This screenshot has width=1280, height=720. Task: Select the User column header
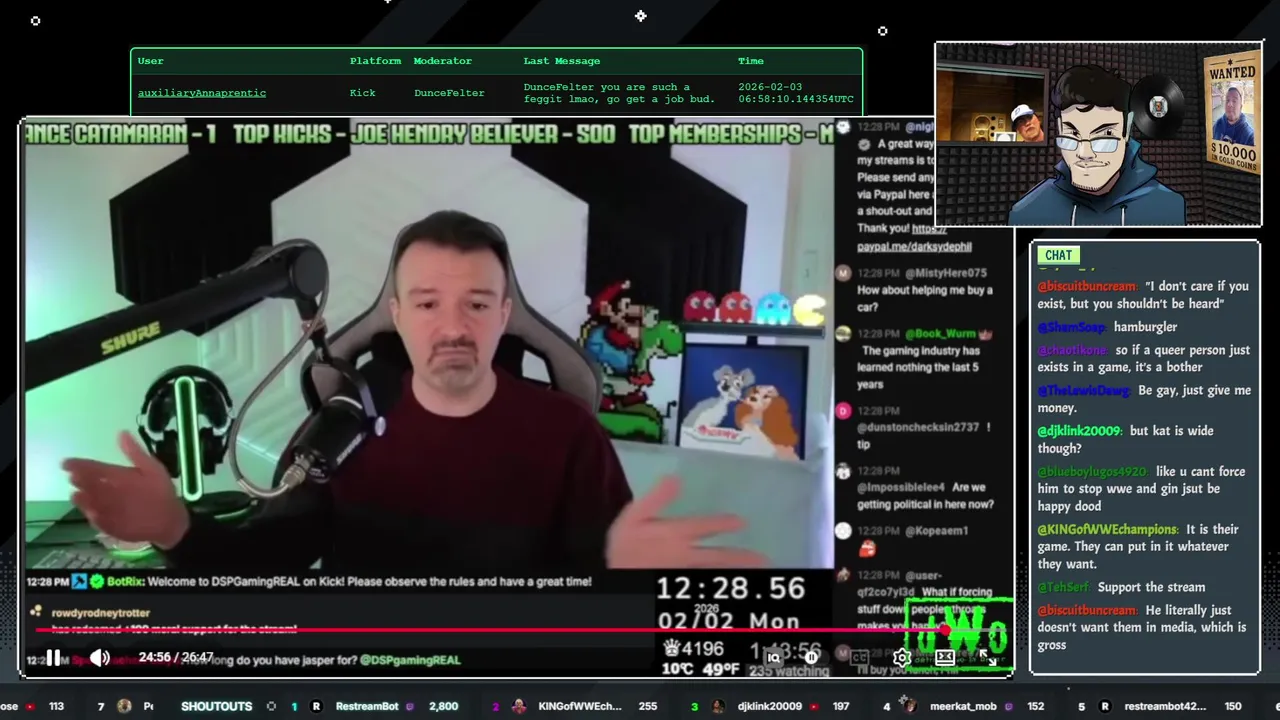(150, 61)
